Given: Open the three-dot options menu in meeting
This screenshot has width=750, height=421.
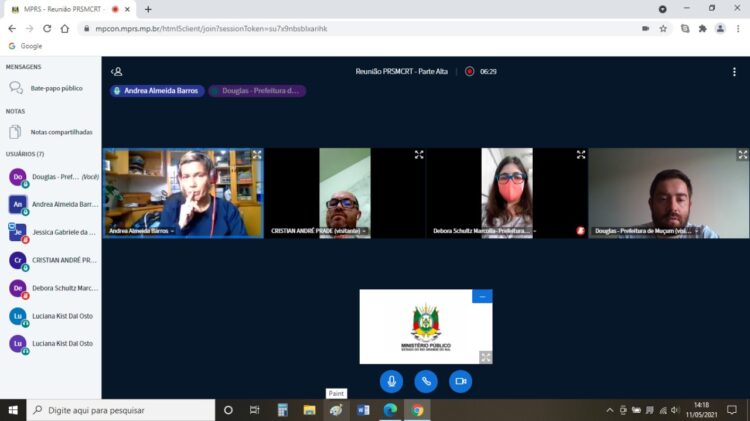Looking at the screenshot, I should pyautogui.click(x=734, y=72).
